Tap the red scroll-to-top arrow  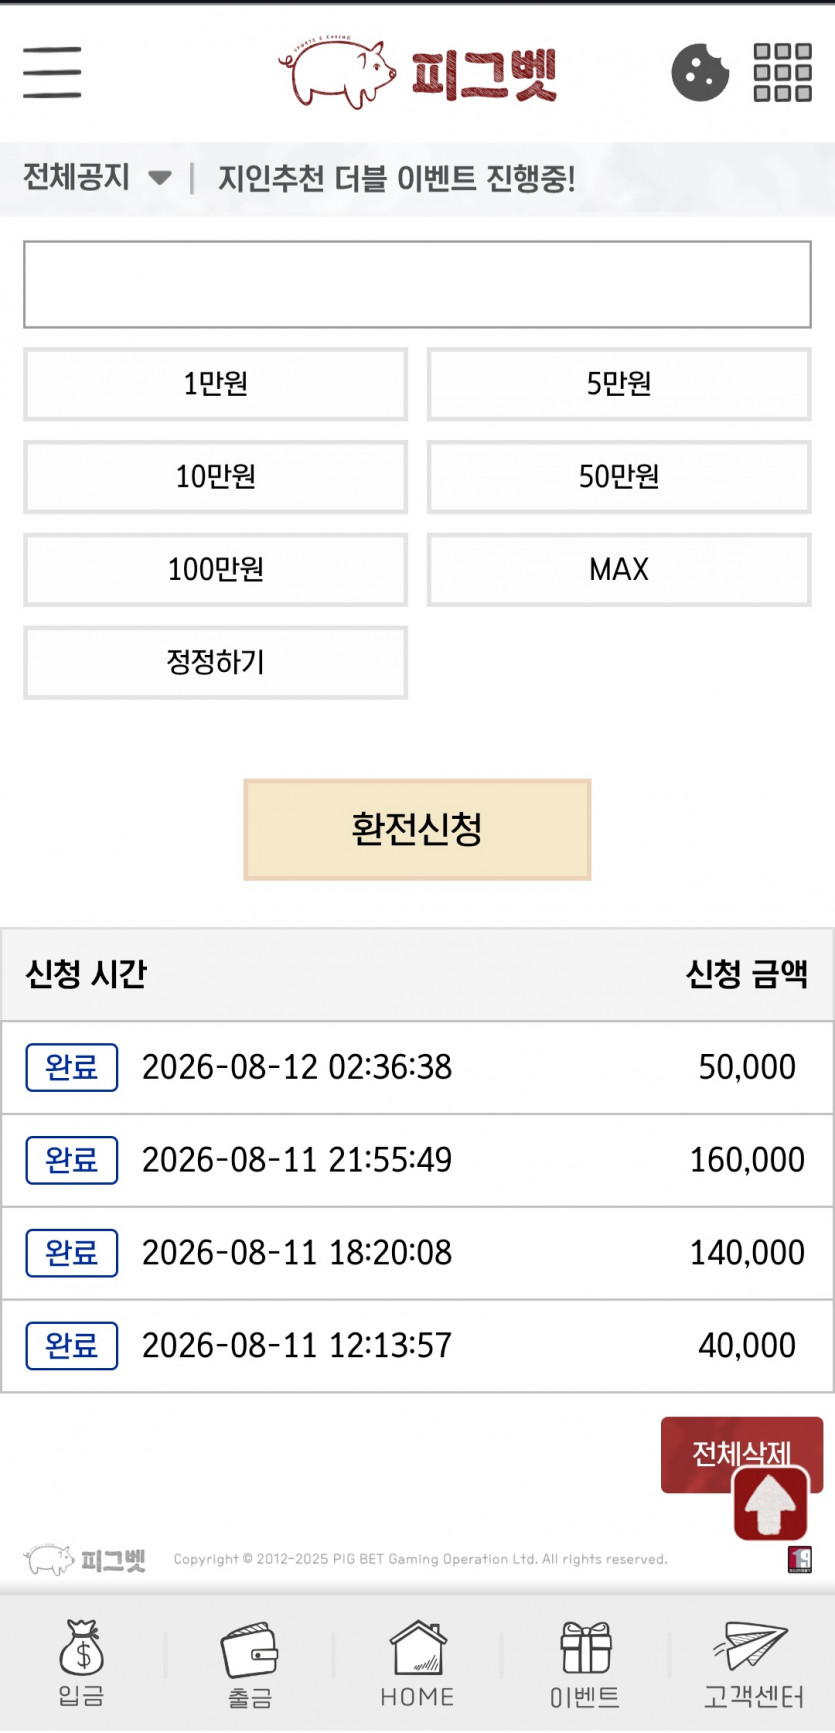tap(770, 1503)
